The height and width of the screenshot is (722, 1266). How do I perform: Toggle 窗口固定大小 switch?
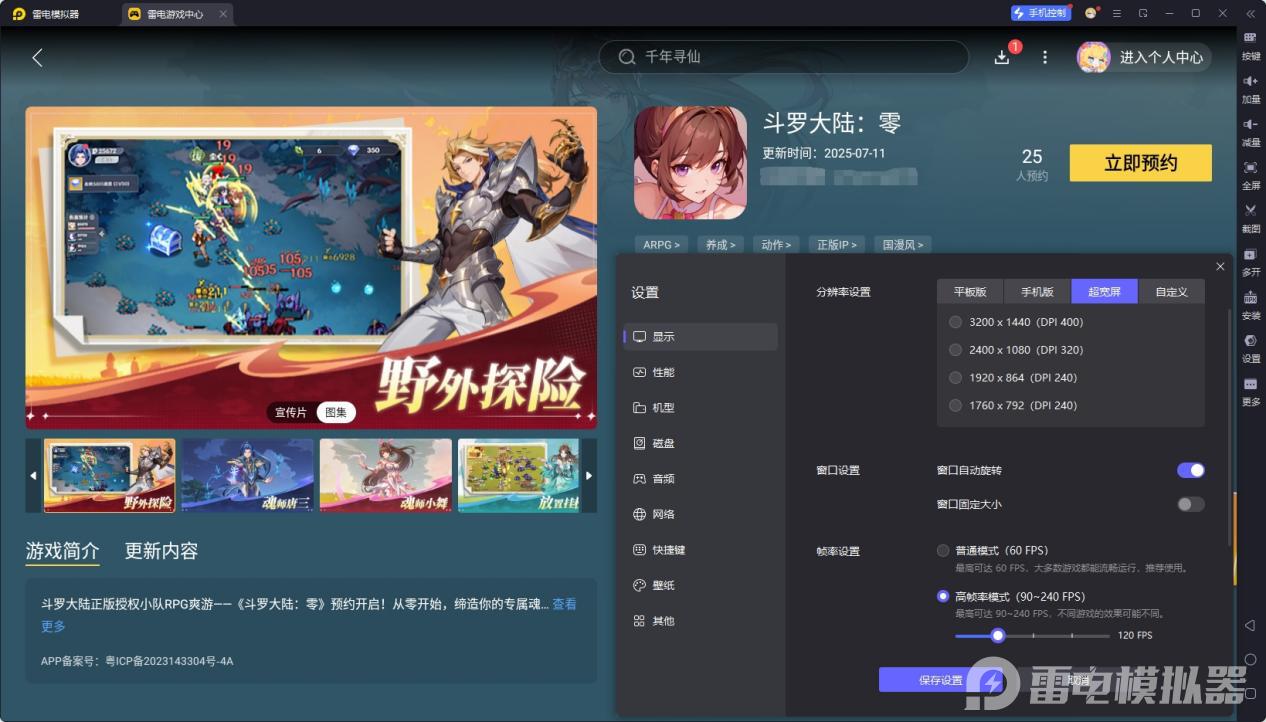[x=1191, y=504]
